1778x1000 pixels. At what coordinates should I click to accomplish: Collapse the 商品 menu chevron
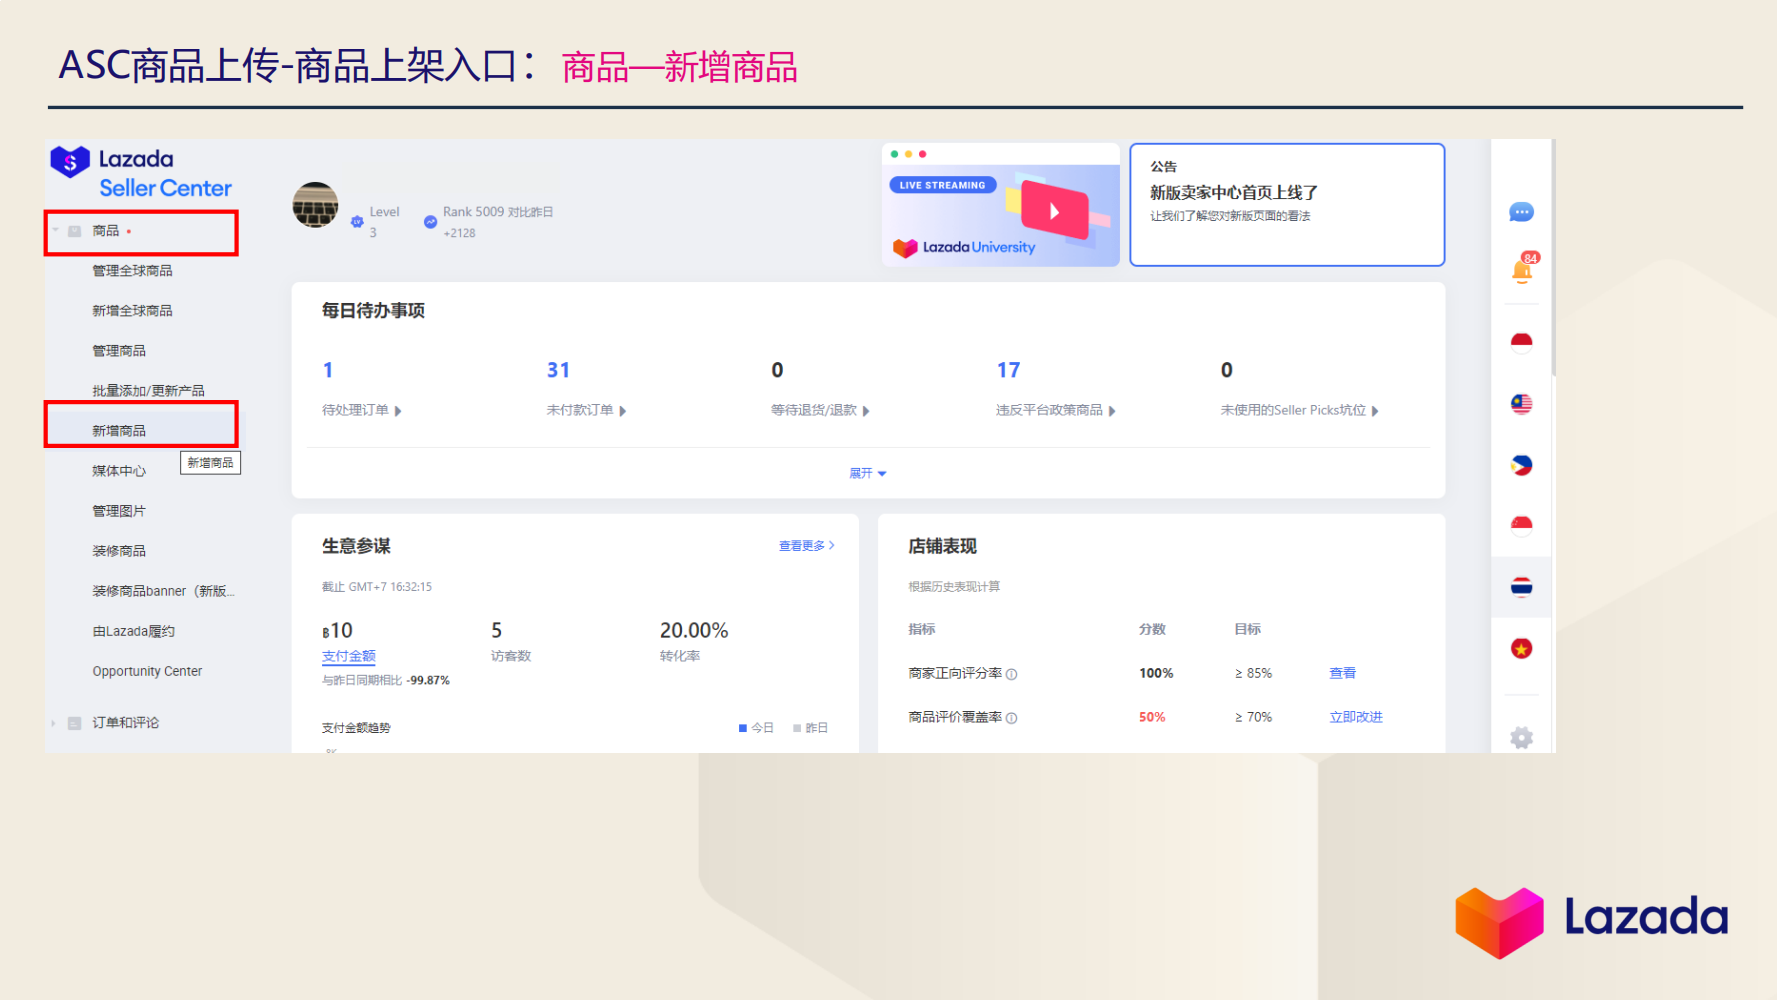[54, 230]
